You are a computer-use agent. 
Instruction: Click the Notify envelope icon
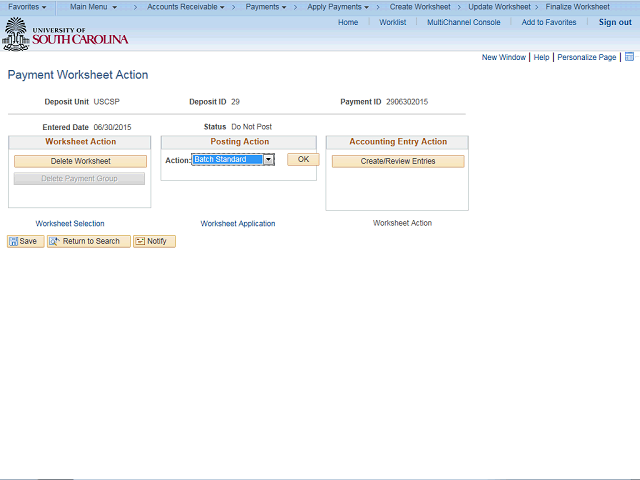coord(140,241)
